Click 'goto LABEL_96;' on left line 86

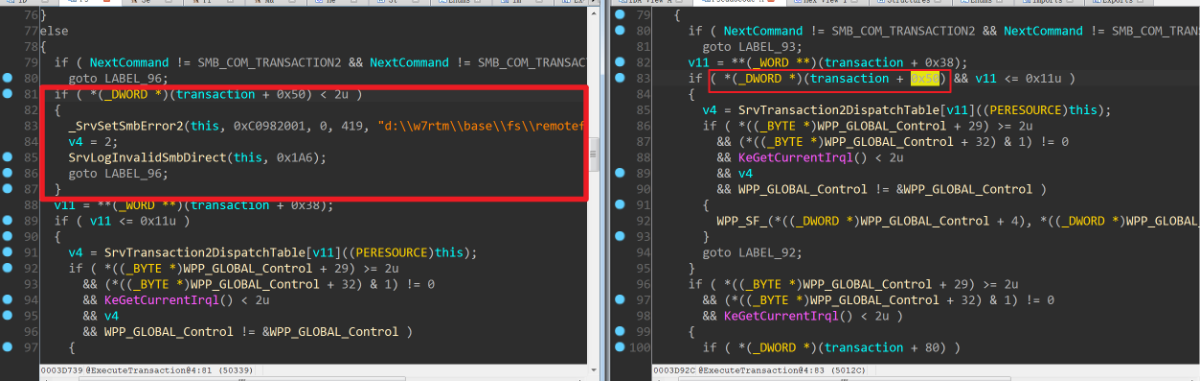(118, 174)
